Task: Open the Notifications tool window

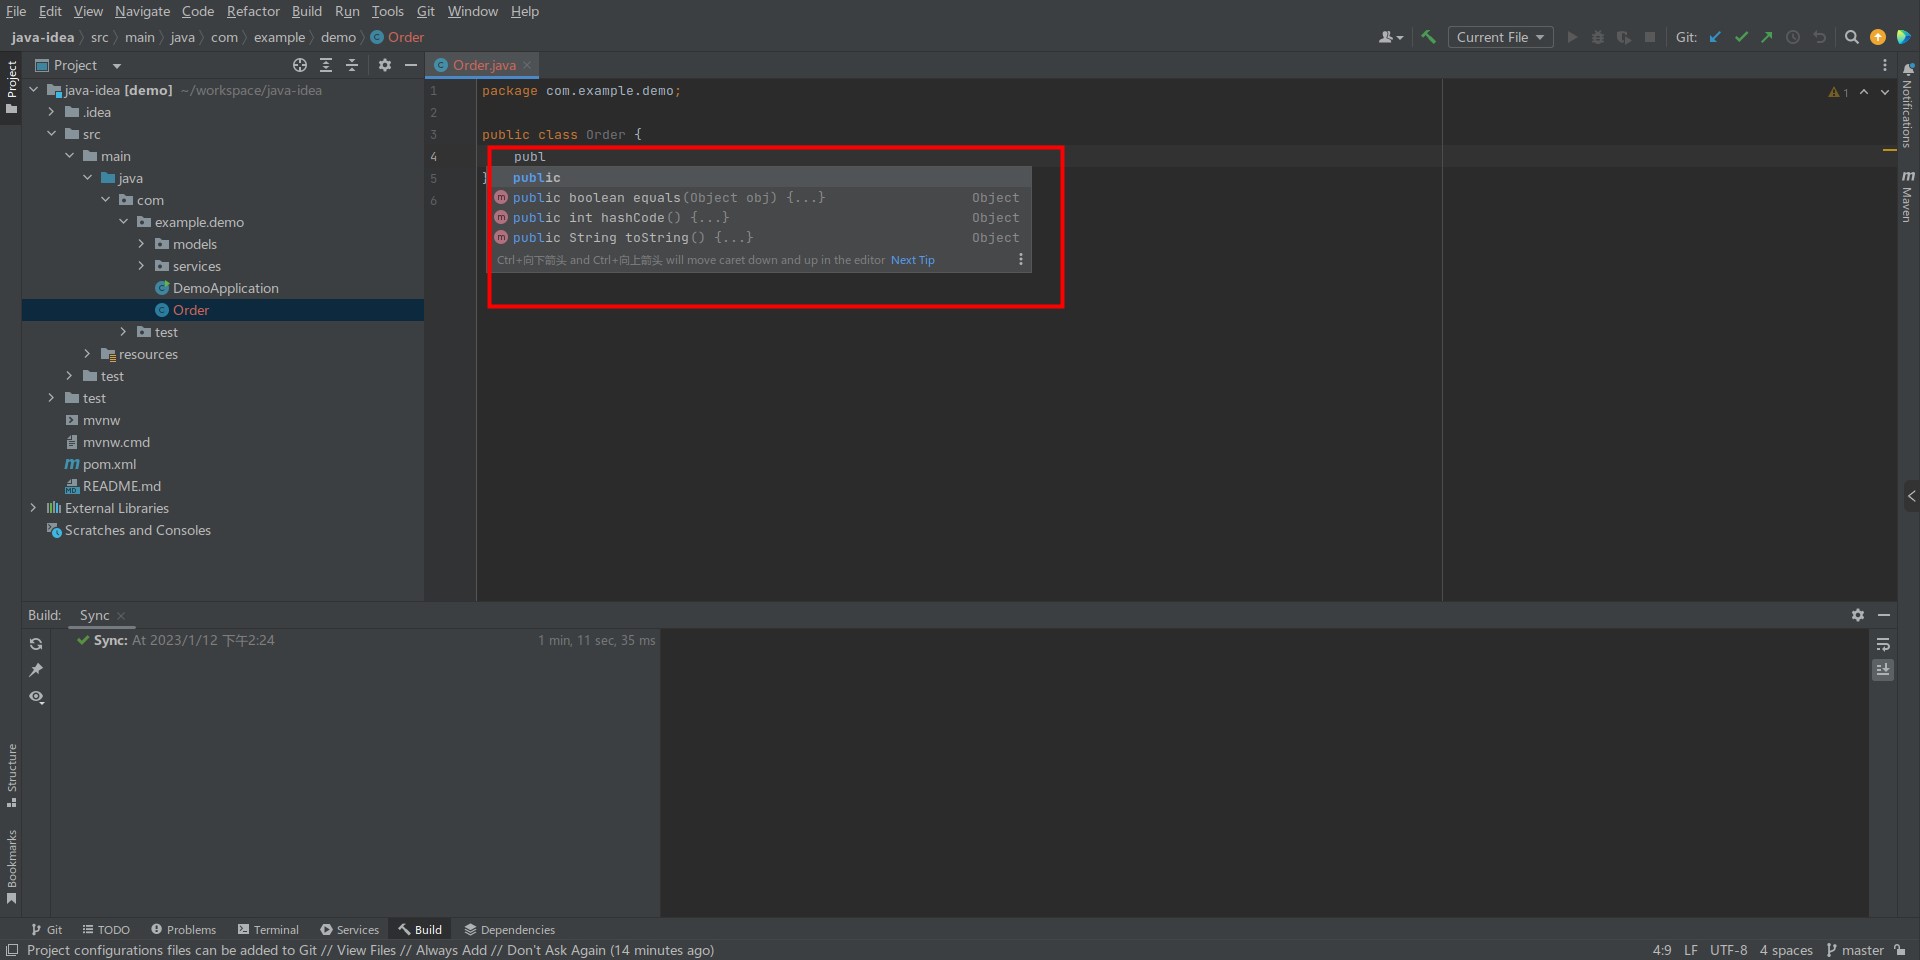Action: pos(1908,105)
